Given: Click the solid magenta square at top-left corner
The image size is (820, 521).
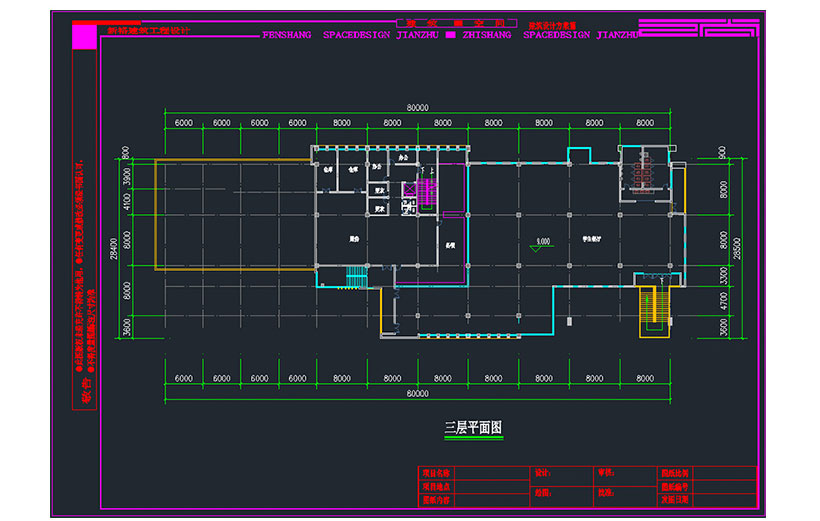Looking at the screenshot, I should coord(86,32).
